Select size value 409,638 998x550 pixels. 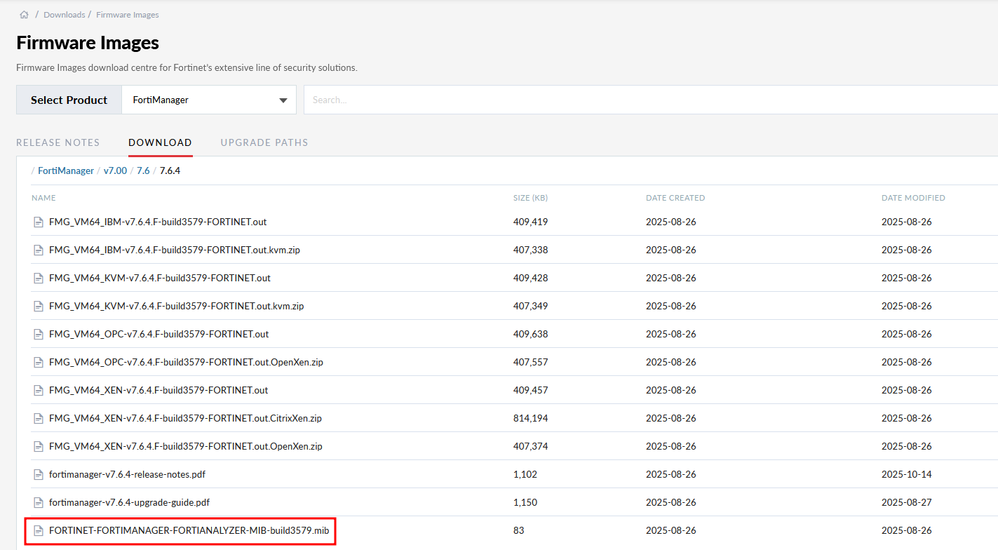point(530,334)
